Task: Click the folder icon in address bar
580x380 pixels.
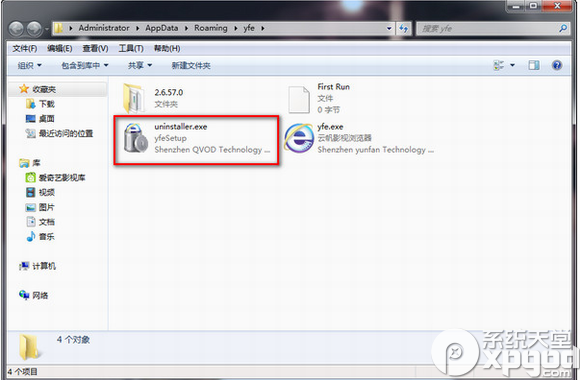Action: point(58,28)
